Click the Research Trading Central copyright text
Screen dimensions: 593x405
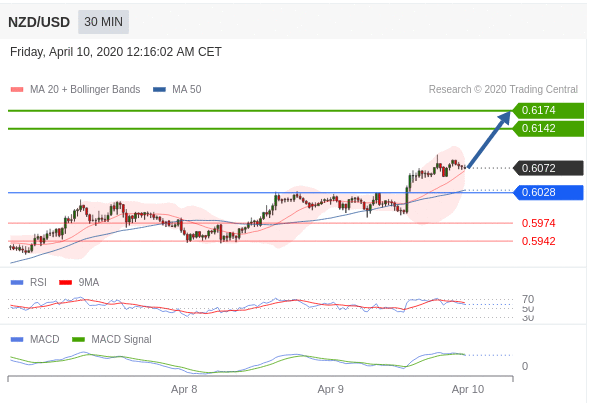[503, 90]
